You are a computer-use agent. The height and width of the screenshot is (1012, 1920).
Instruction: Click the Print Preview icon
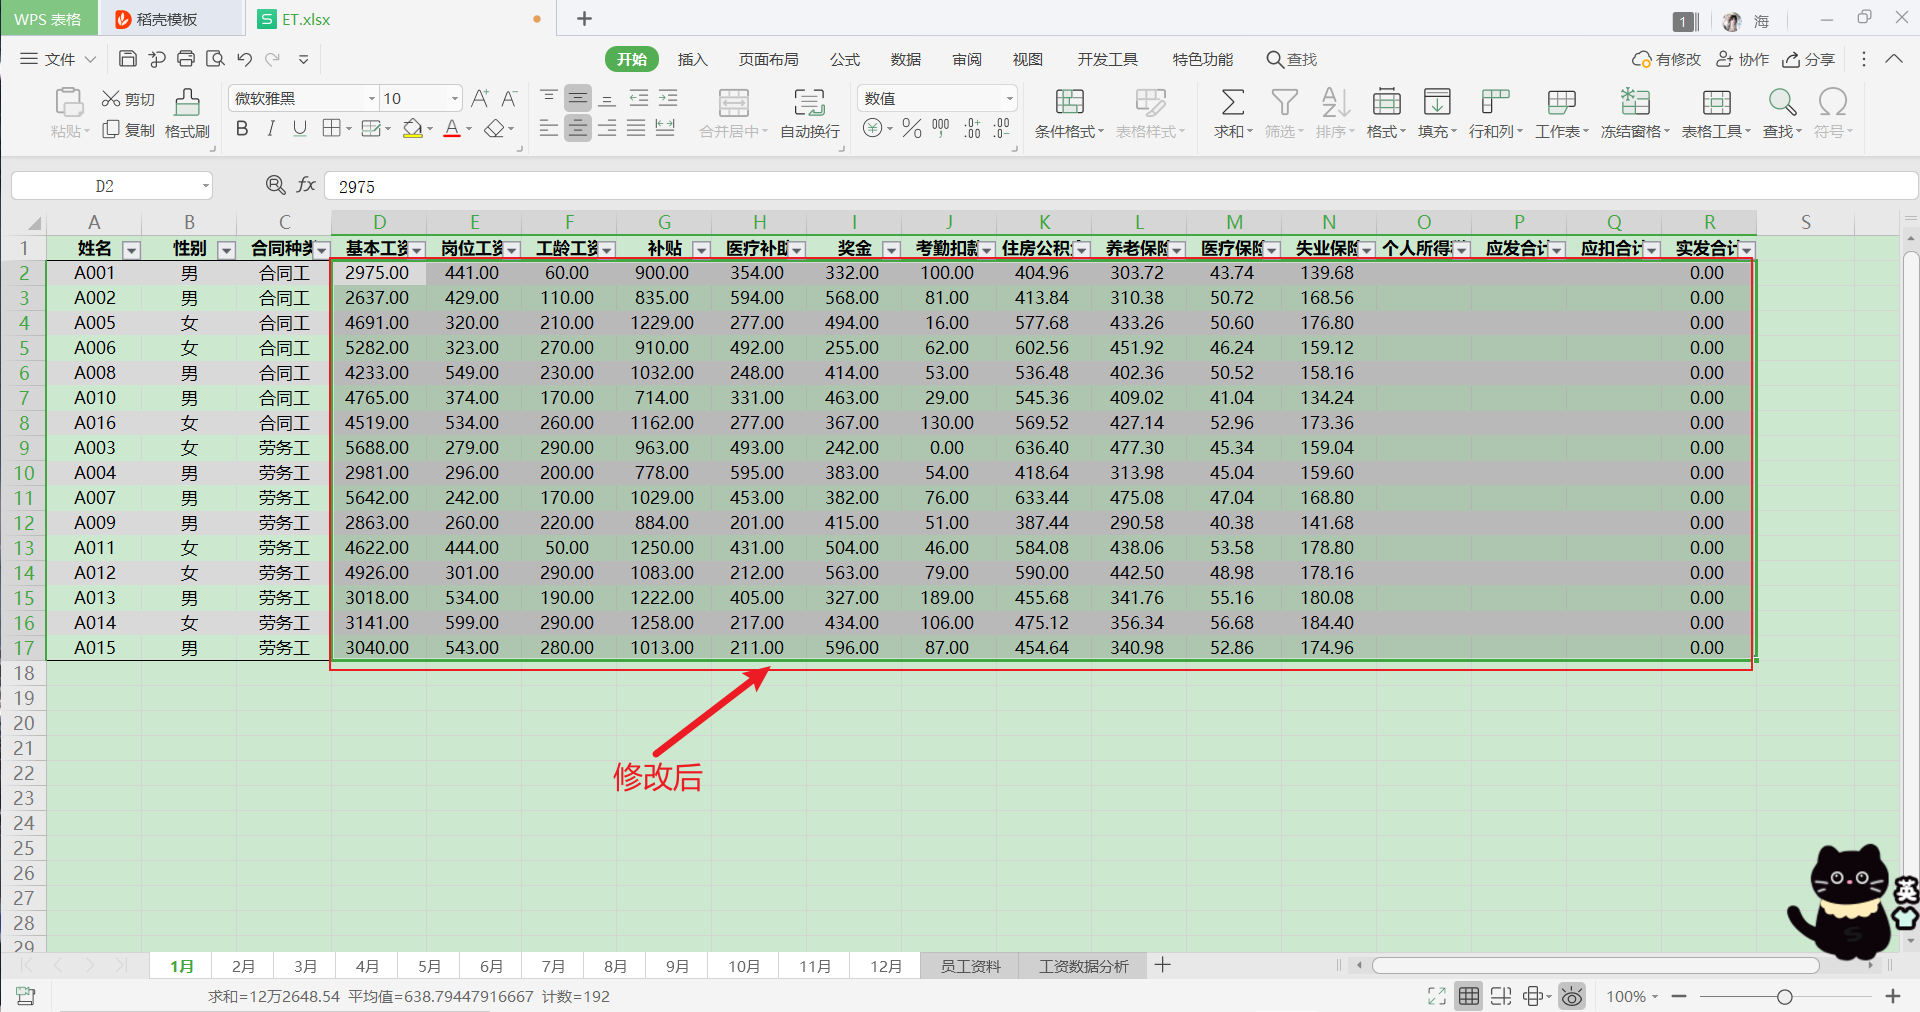215,59
